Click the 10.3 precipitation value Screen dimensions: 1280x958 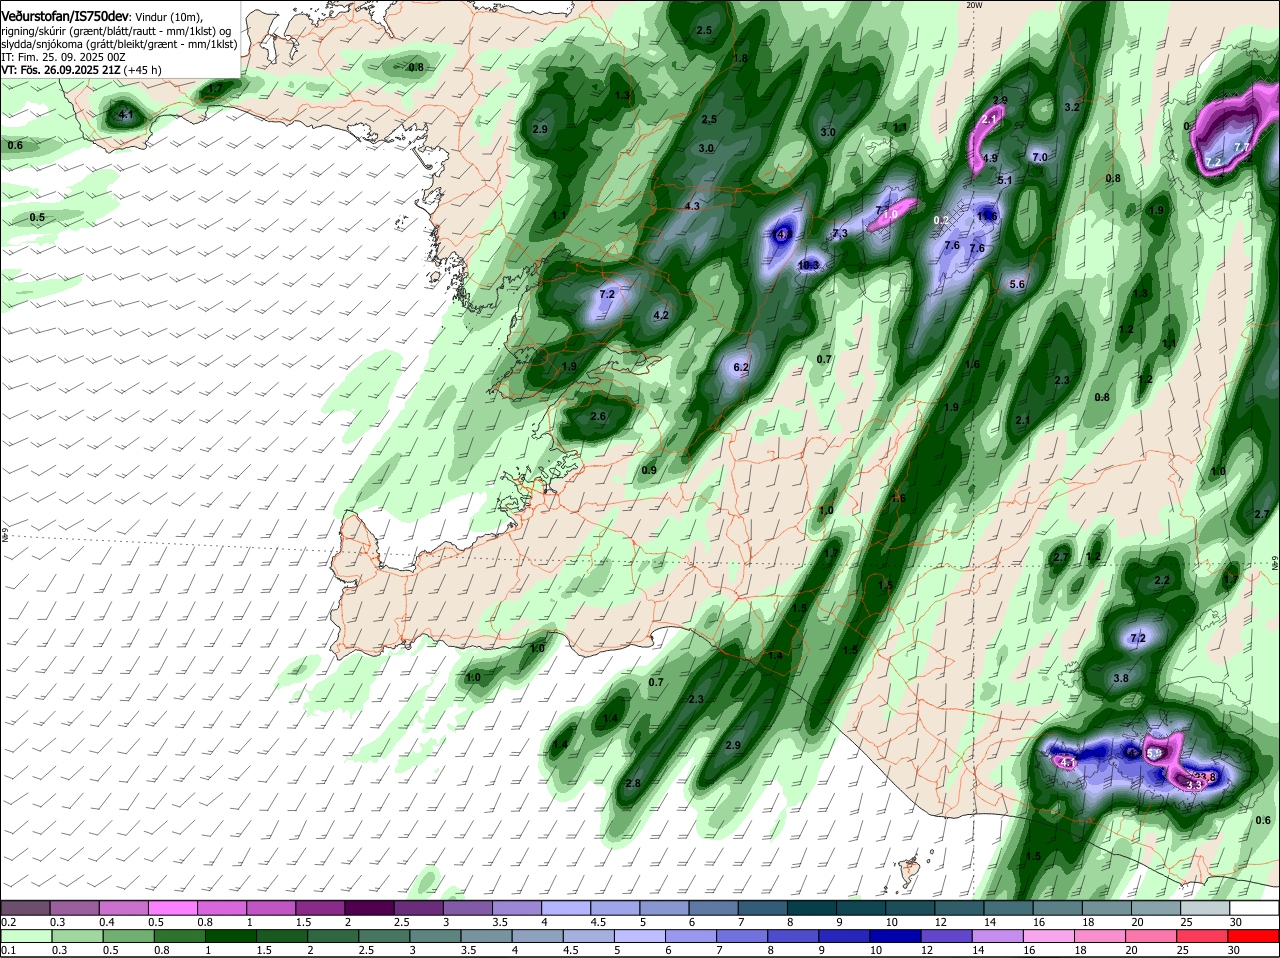(x=809, y=265)
